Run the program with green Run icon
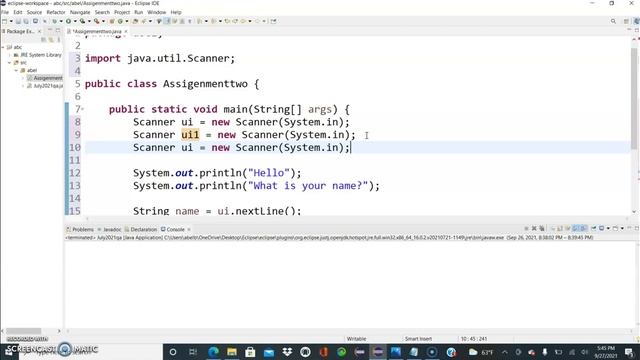 [x=68, y=21]
